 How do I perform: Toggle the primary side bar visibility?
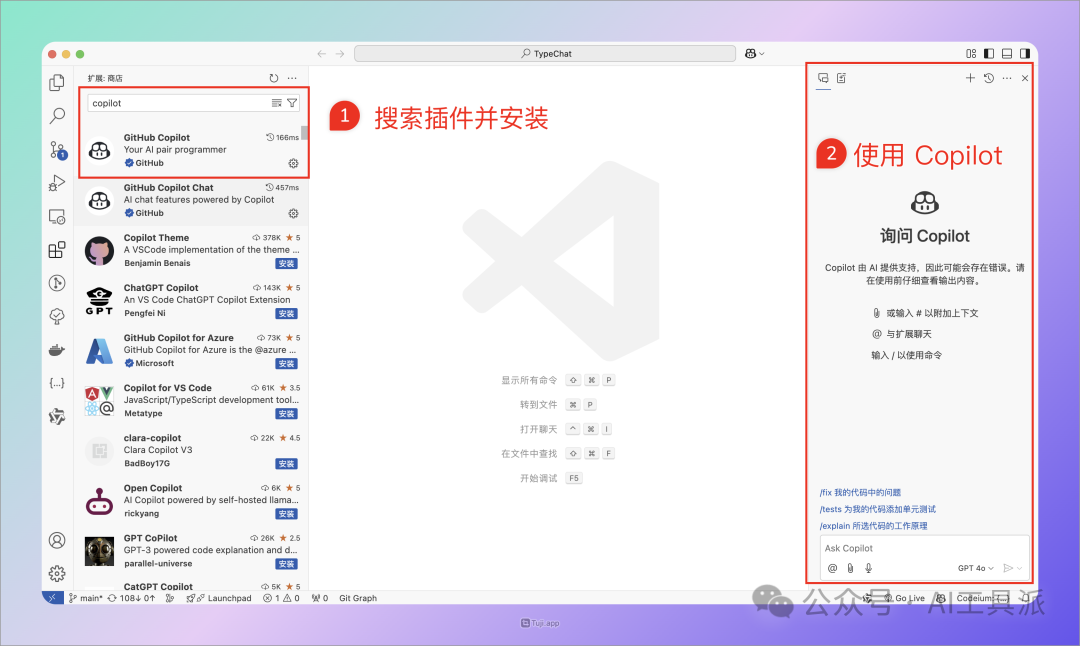[x=989, y=54]
